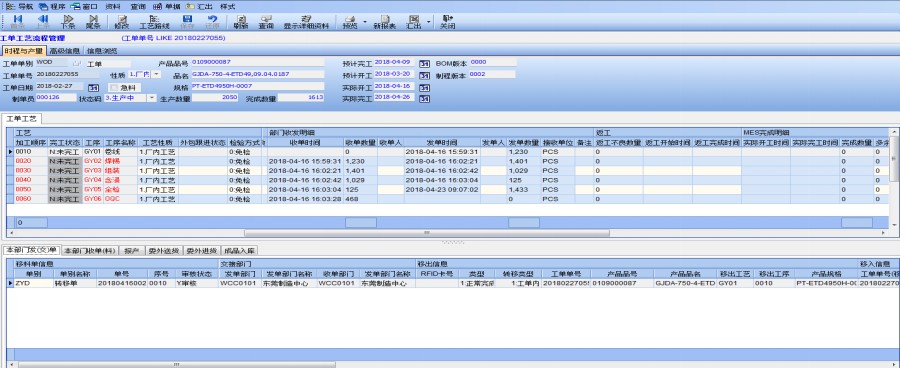The width and height of the screenshot is (900, 368).
Task: Open the 查询 query toolbar icon
Action: [266, 22]
